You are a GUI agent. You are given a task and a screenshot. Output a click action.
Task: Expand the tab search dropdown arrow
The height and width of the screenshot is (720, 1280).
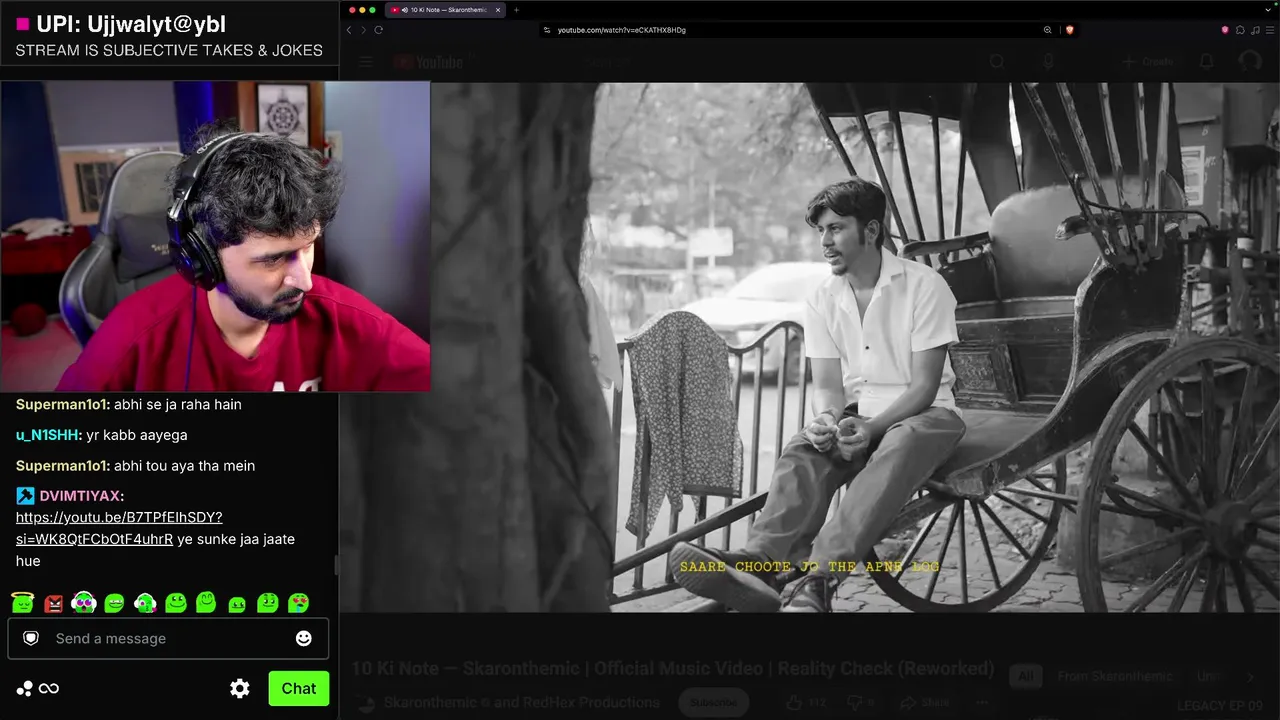[x=1270, y=10]
